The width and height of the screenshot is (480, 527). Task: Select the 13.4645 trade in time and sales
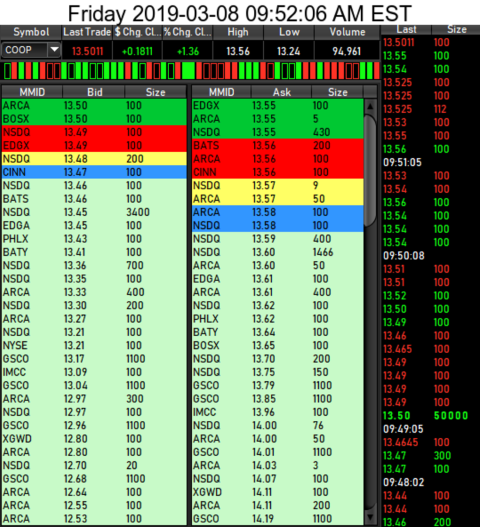pos(431,443)
